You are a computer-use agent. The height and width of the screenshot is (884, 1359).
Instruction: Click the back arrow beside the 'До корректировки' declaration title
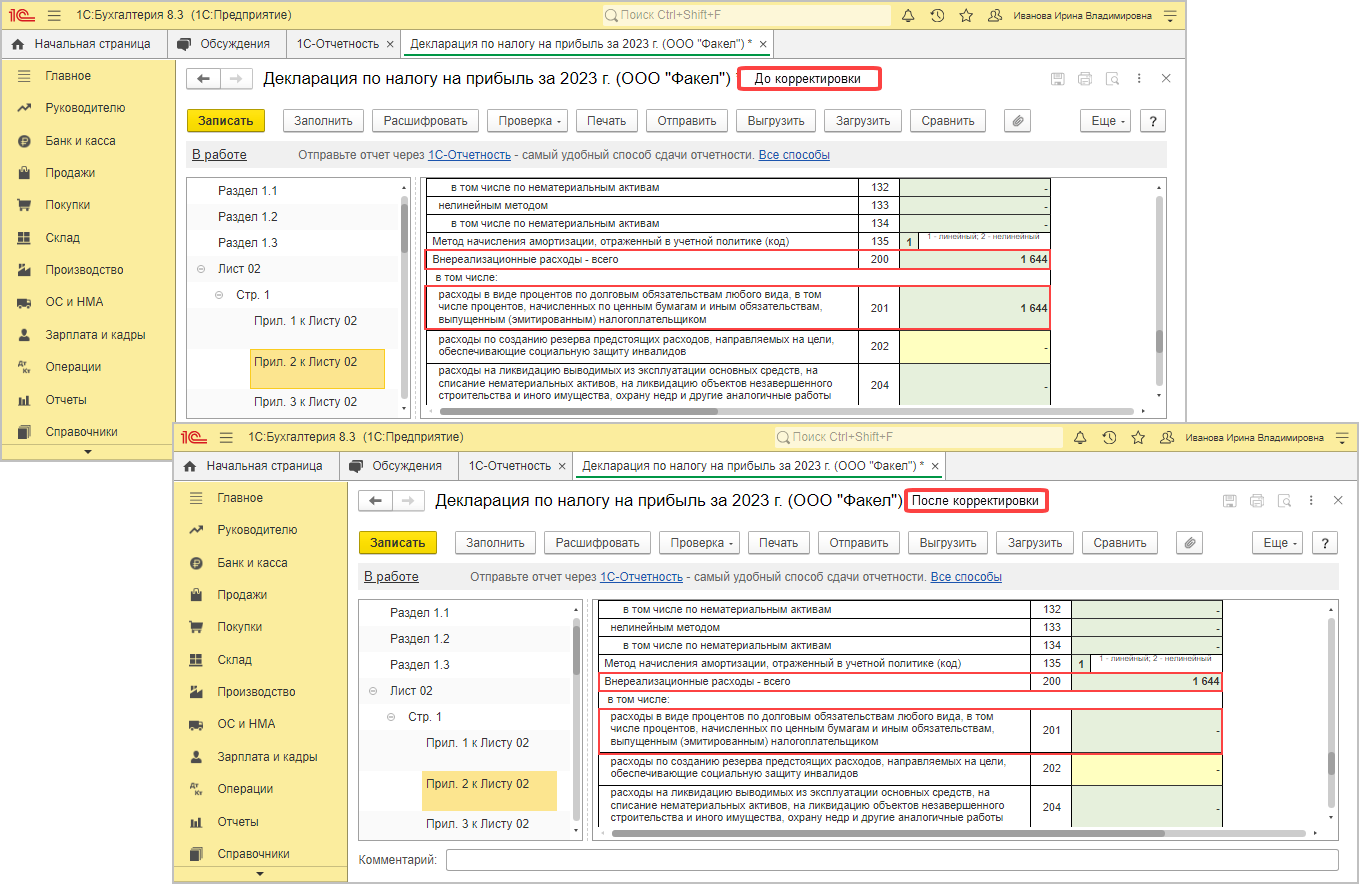[x=204, y=79]
